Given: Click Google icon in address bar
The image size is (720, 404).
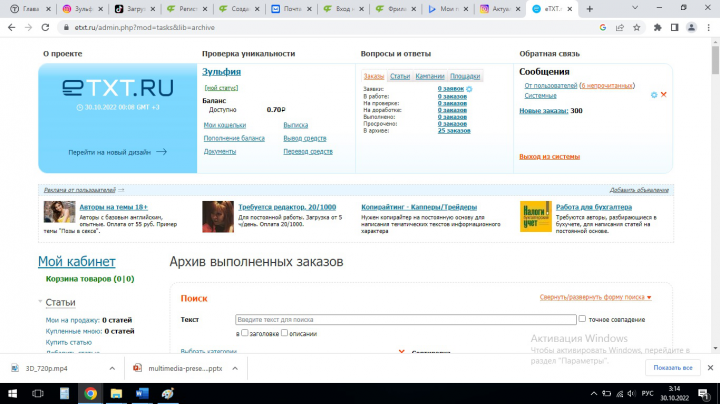Looking at the screenshot, I should (603, 28).
